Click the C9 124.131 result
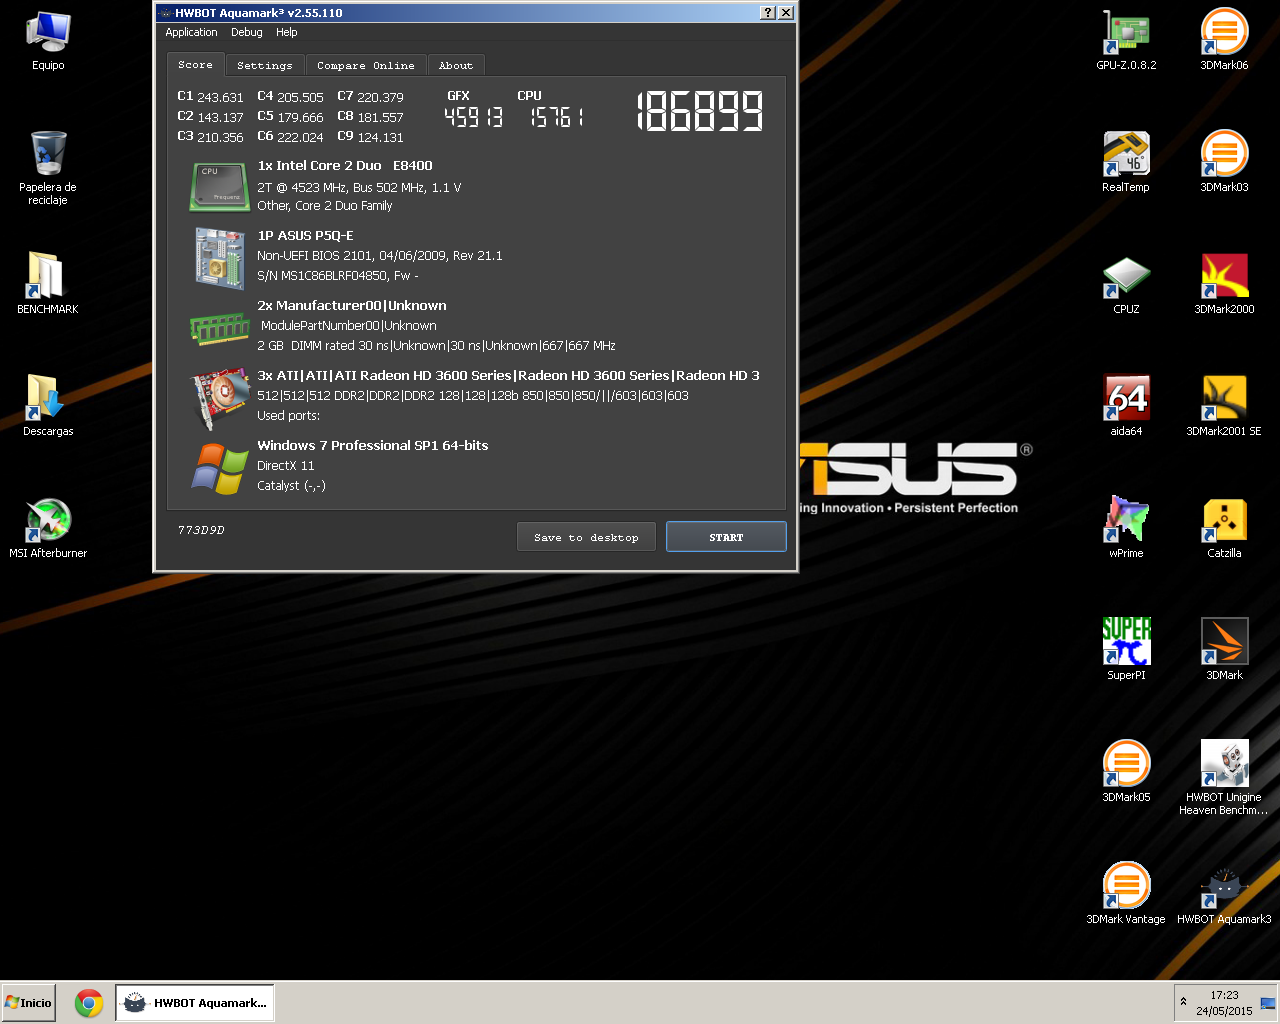The width and height of the screenshot is (1280, 1024). coord(370,137)
